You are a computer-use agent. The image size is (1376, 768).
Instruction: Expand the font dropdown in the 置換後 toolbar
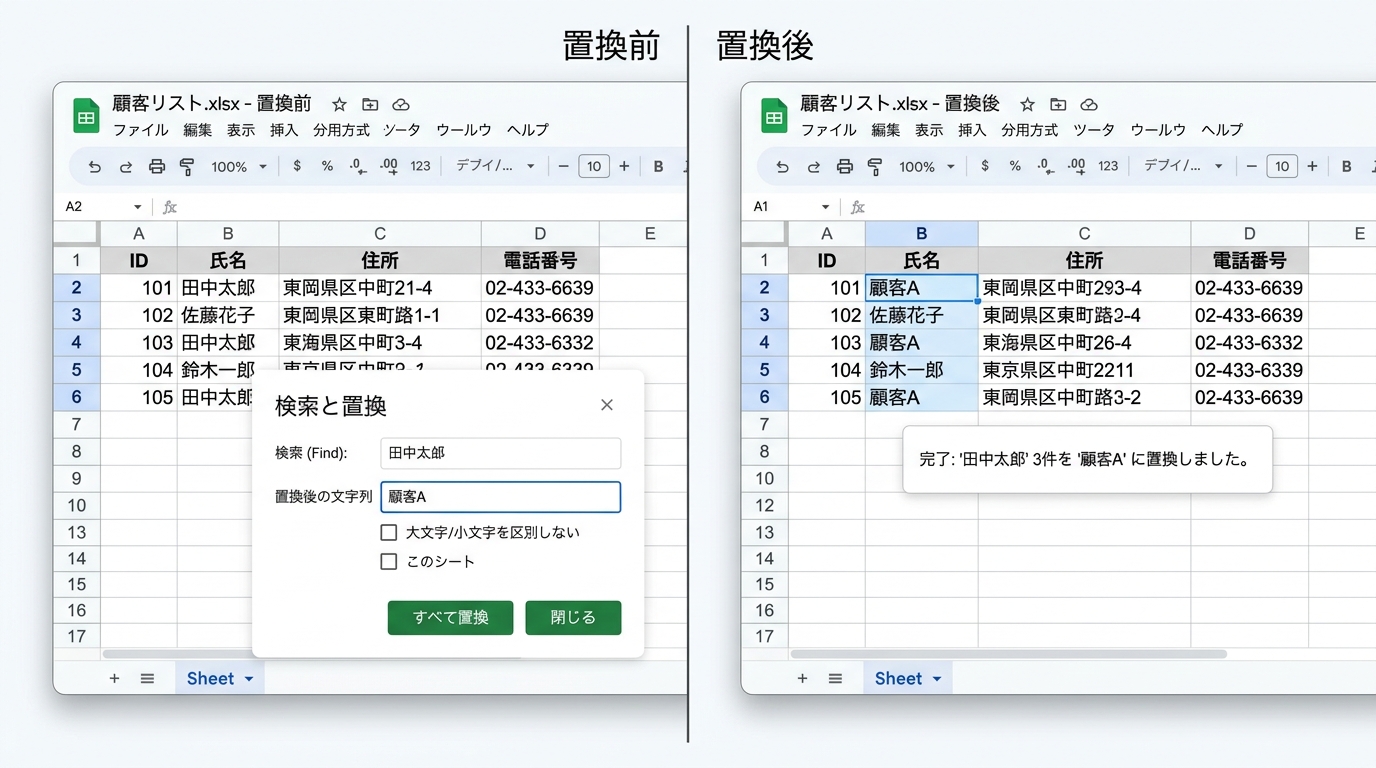tap(1183, 167)
